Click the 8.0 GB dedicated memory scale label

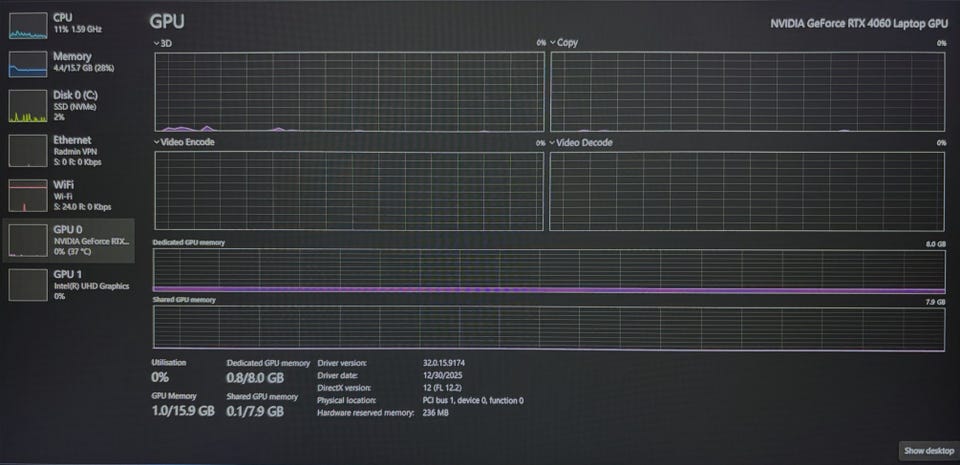936,244
